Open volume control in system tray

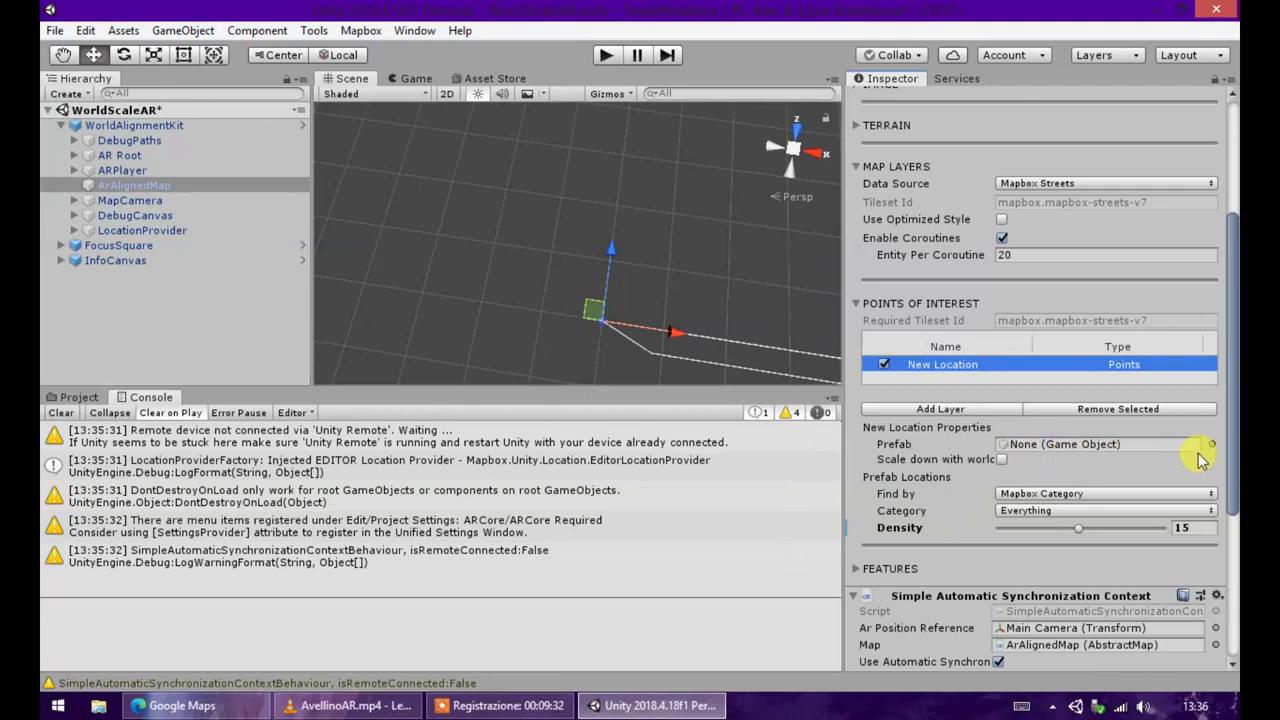click(1143, 706)
